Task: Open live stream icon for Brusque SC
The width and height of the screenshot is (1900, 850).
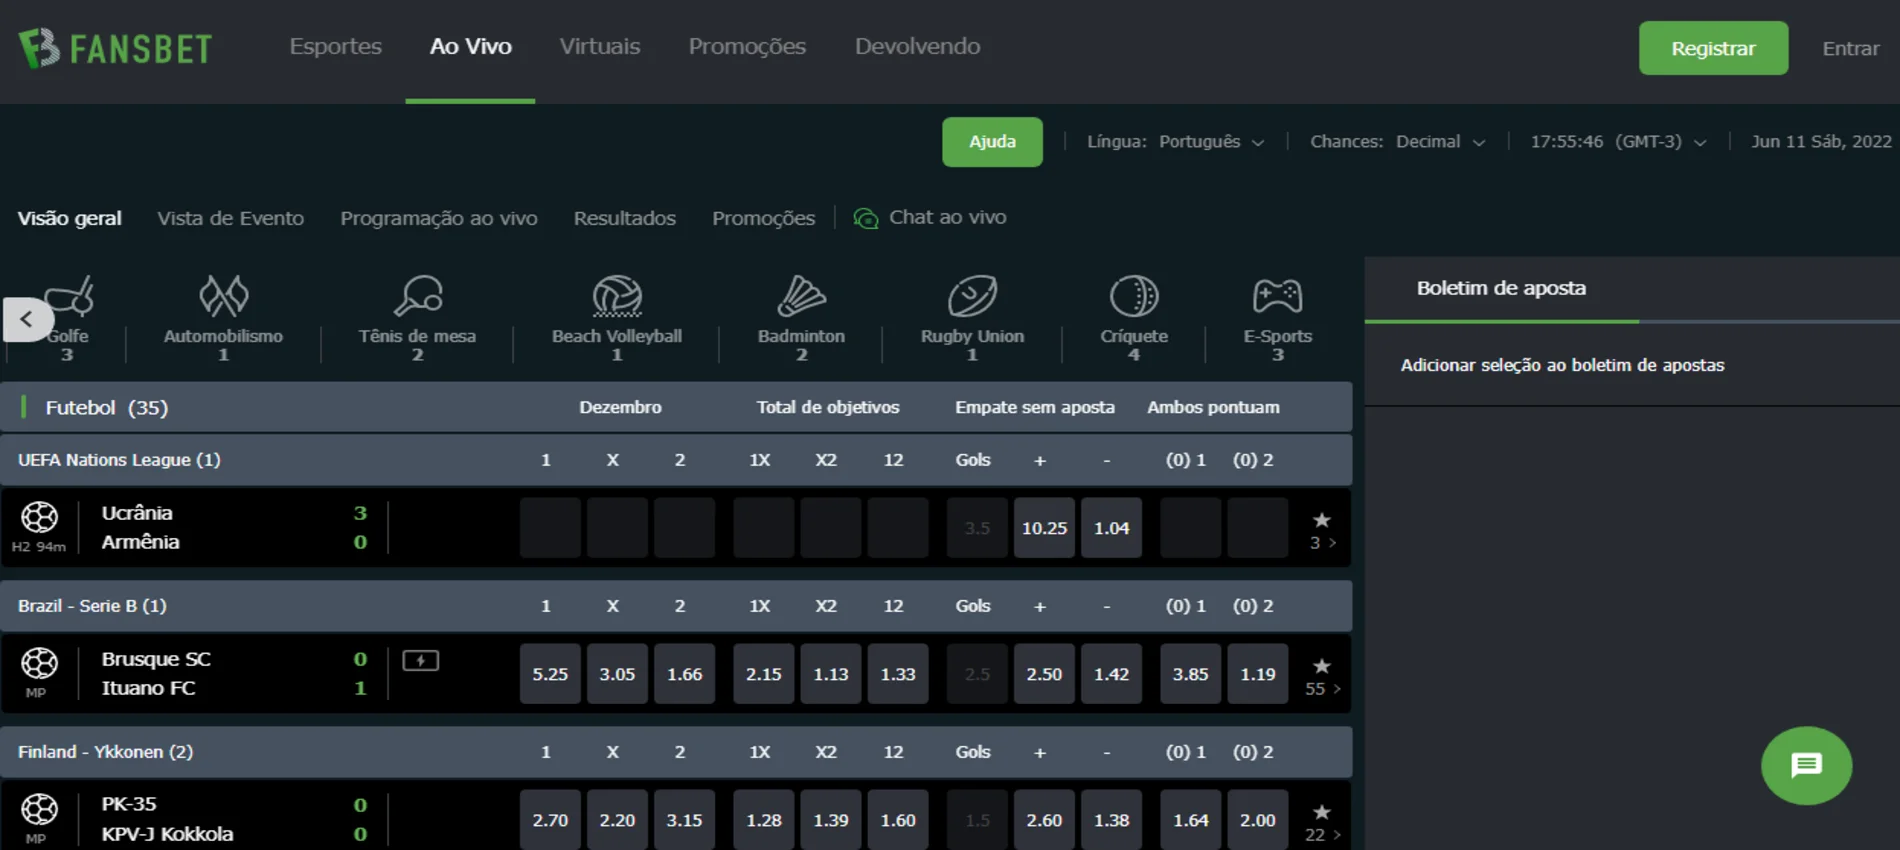Action: coord(420,660)
